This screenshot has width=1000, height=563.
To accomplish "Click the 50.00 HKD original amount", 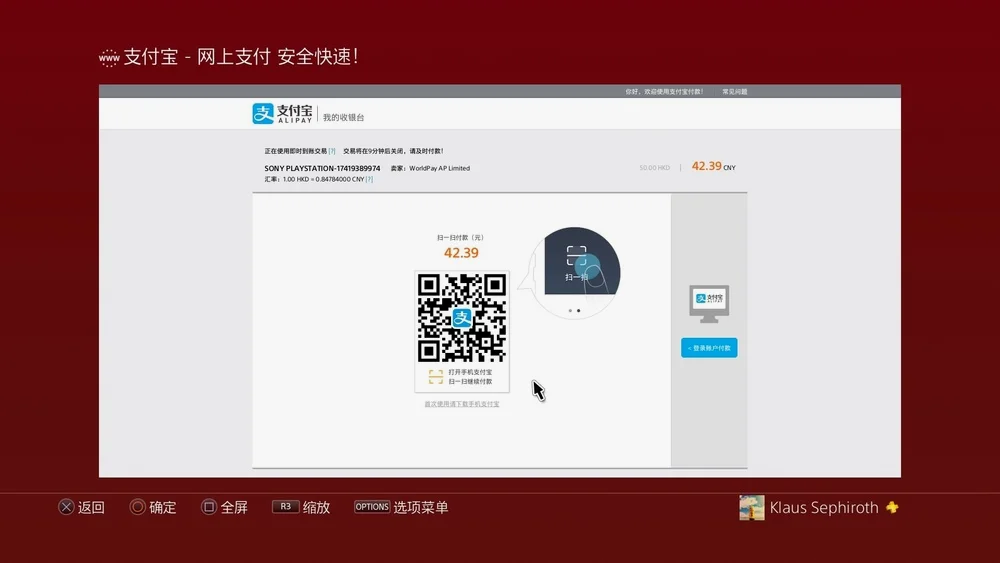I will click(x=654, y=168).
